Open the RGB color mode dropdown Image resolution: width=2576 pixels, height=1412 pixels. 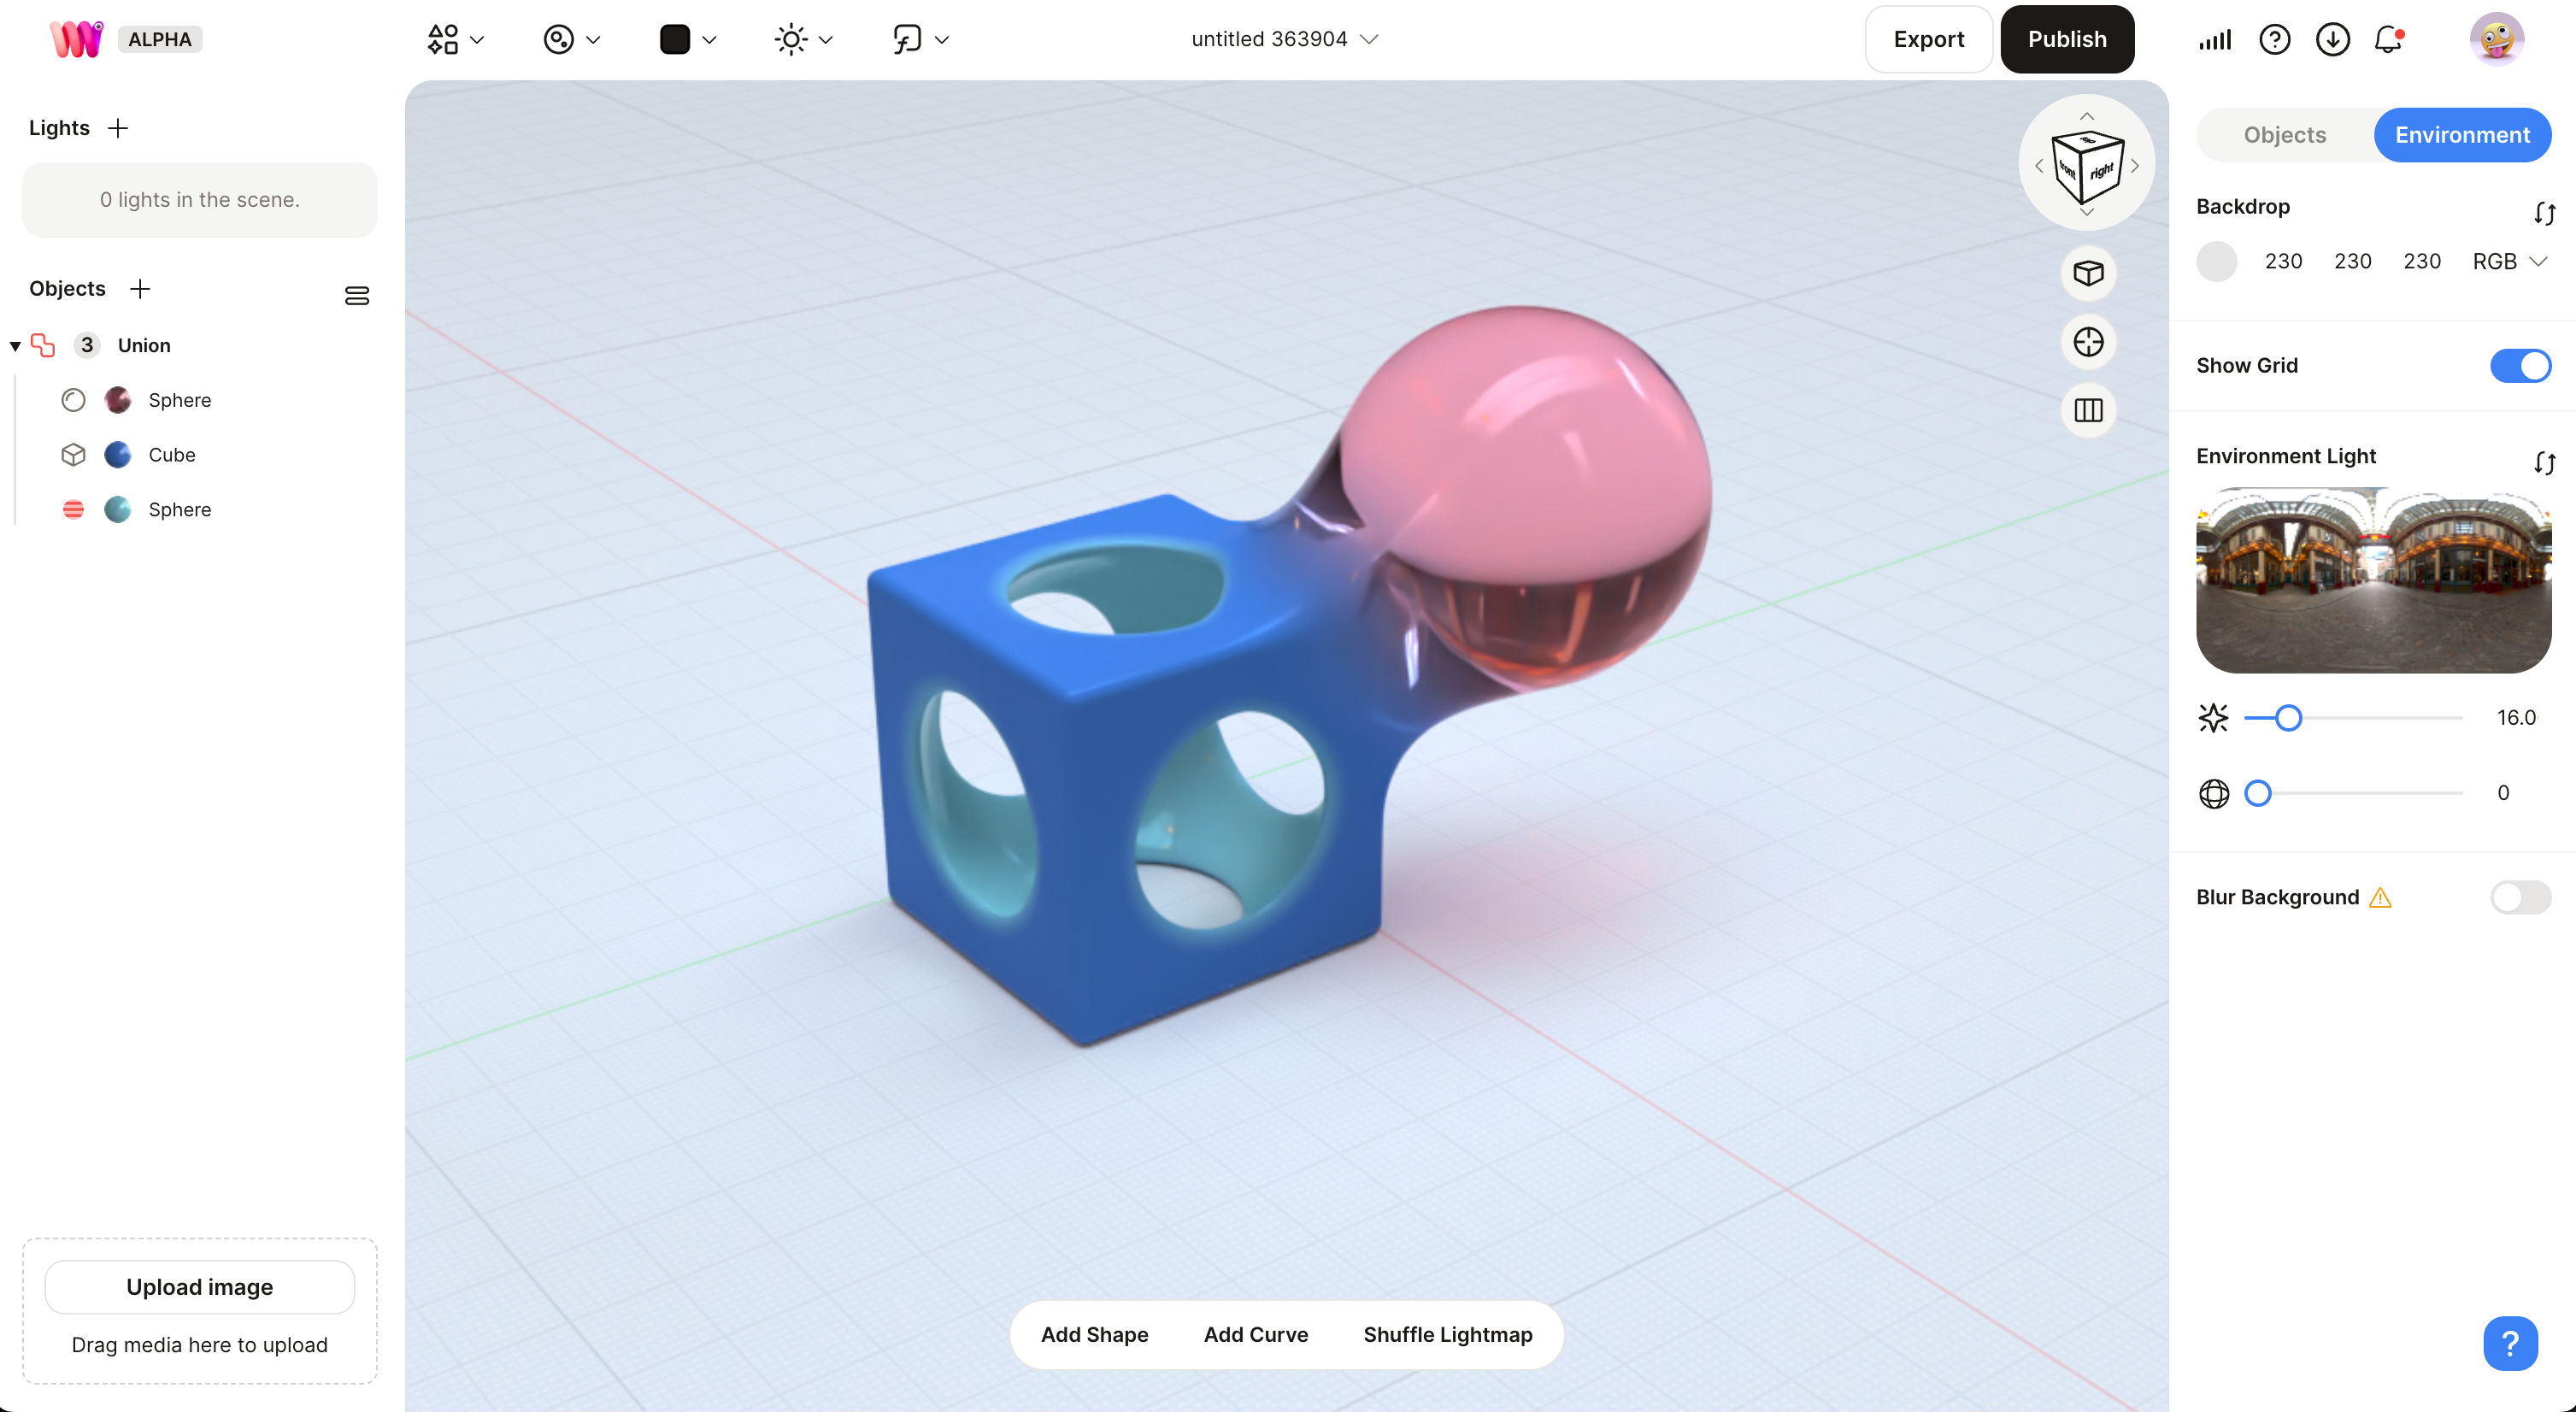(x=2509, y=261)
